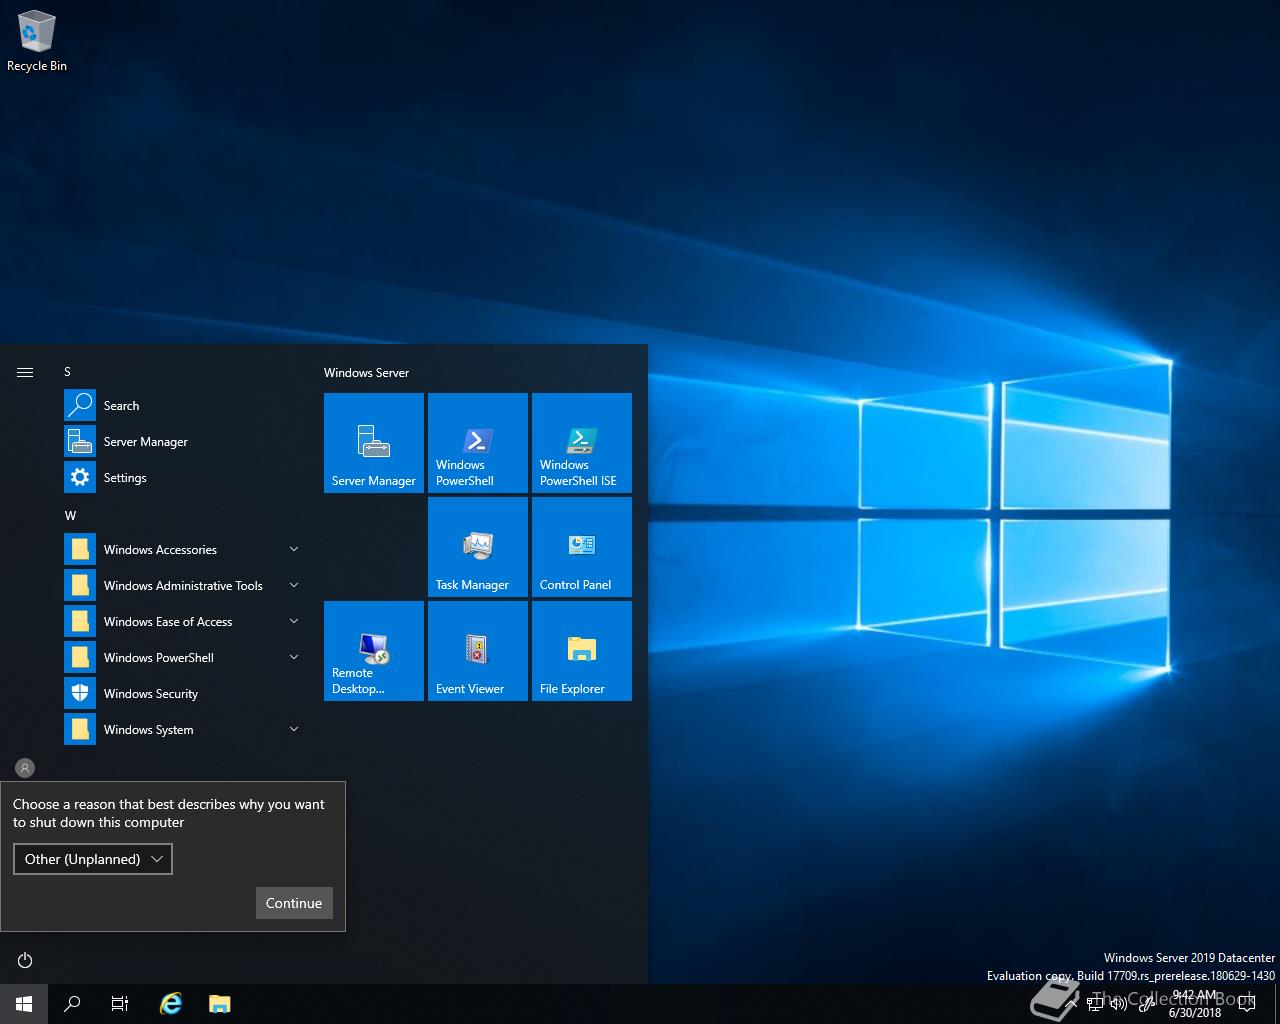Open the shutdown reason dropdown
The image size is (1280, 1024).
pyautogui.click(x=93, y=859)
